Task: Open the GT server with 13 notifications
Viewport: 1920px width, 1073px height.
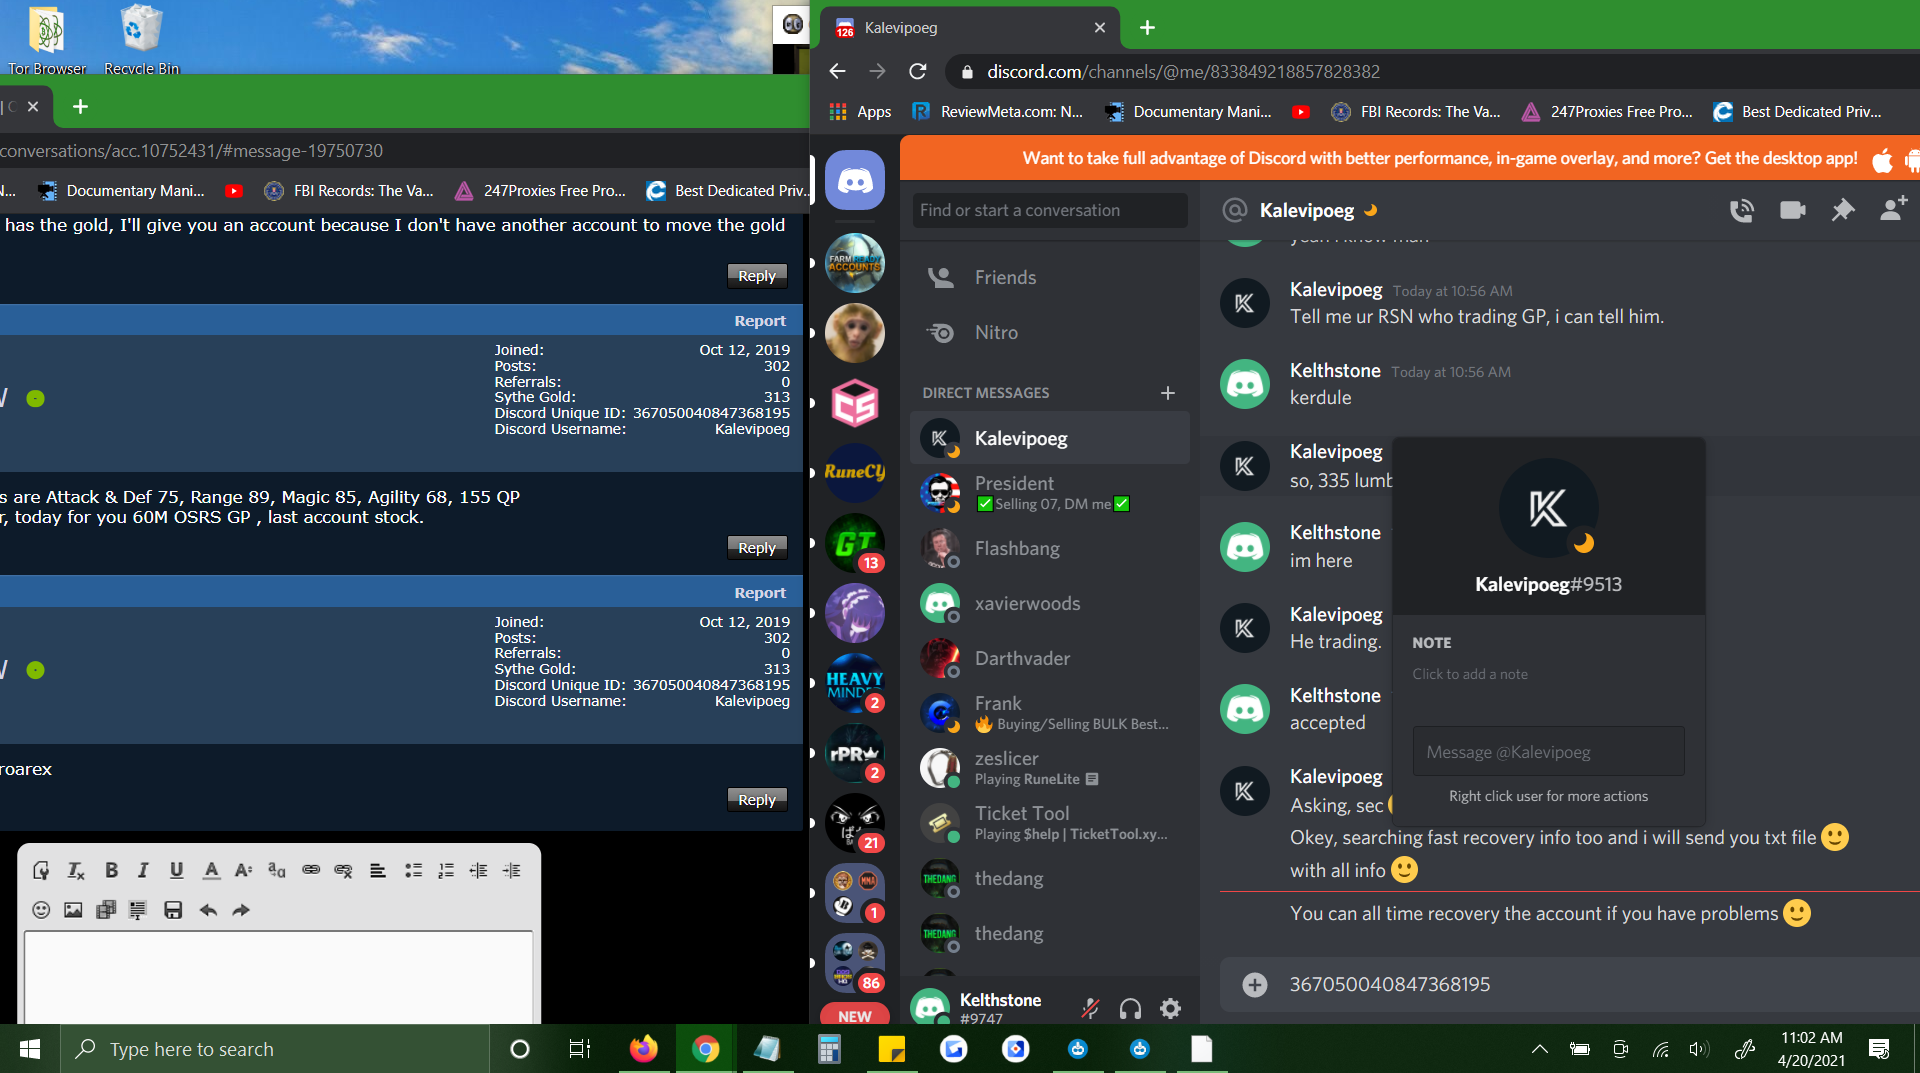Action: coord(855,543)
